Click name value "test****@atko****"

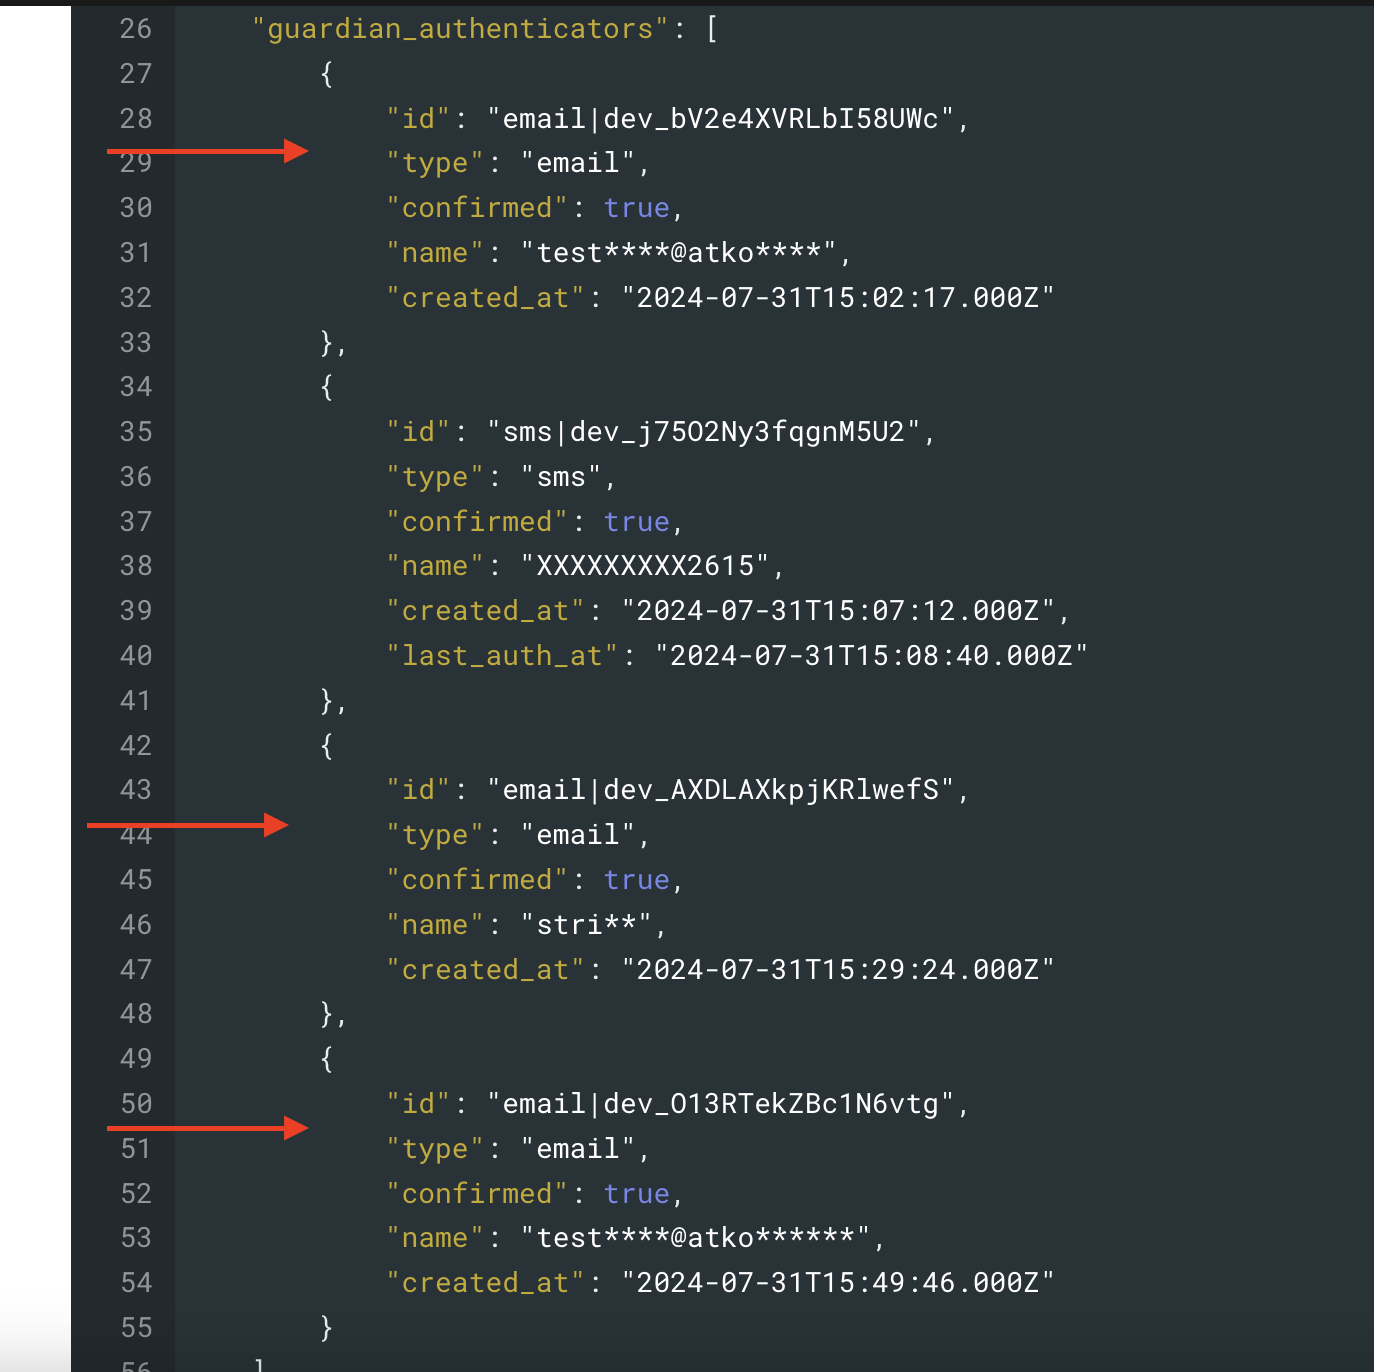pos(678,253)
